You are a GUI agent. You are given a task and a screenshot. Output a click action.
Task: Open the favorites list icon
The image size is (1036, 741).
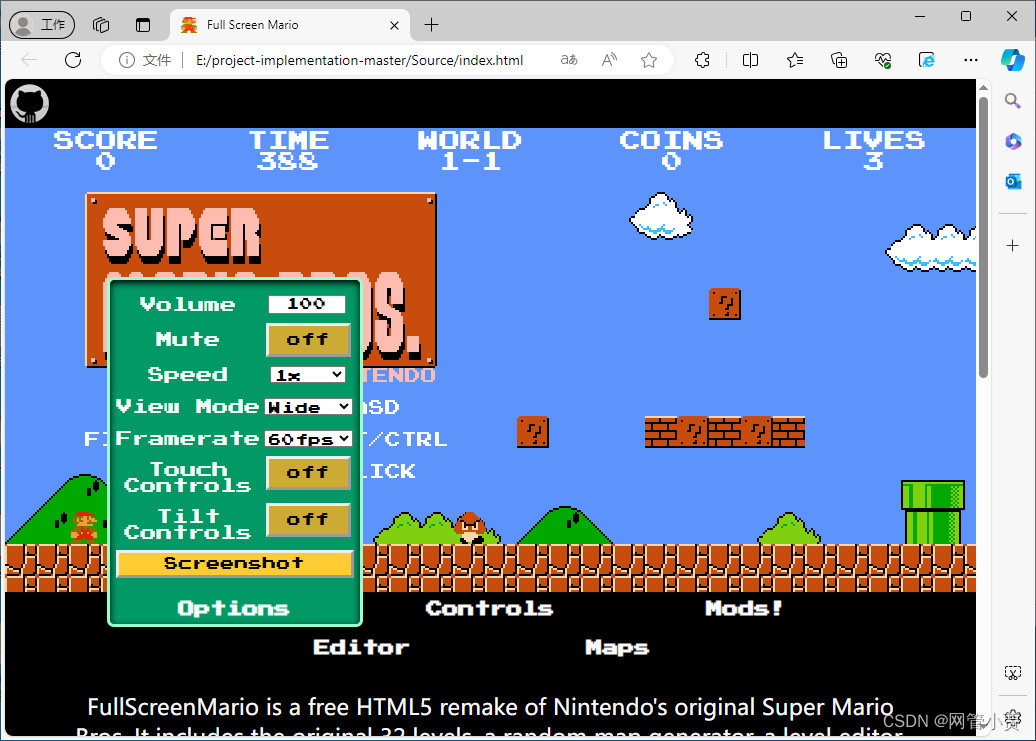click(795, 60)
